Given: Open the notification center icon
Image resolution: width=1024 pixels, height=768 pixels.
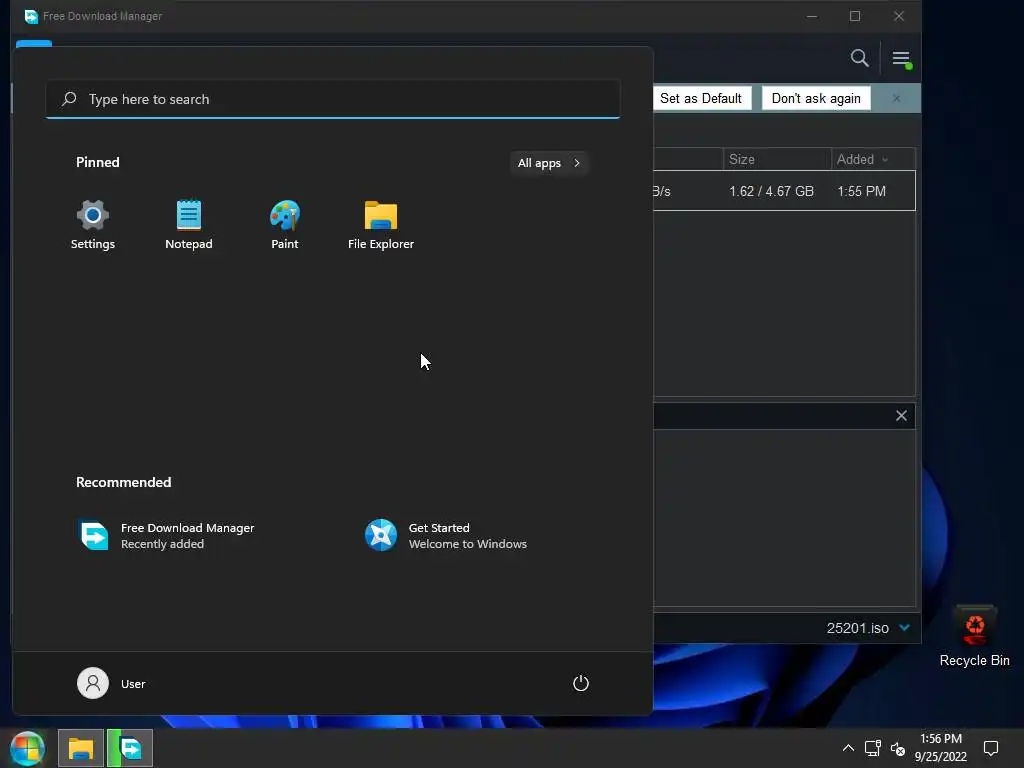Looking at the screenshot, I should 991,748.
